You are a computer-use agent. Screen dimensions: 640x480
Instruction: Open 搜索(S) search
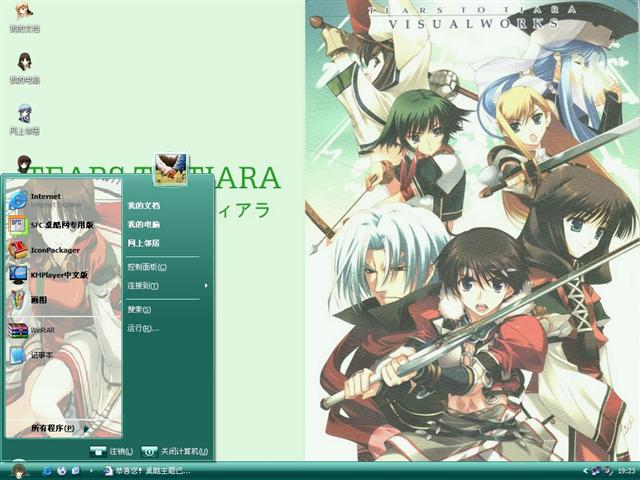click(139, 309)
